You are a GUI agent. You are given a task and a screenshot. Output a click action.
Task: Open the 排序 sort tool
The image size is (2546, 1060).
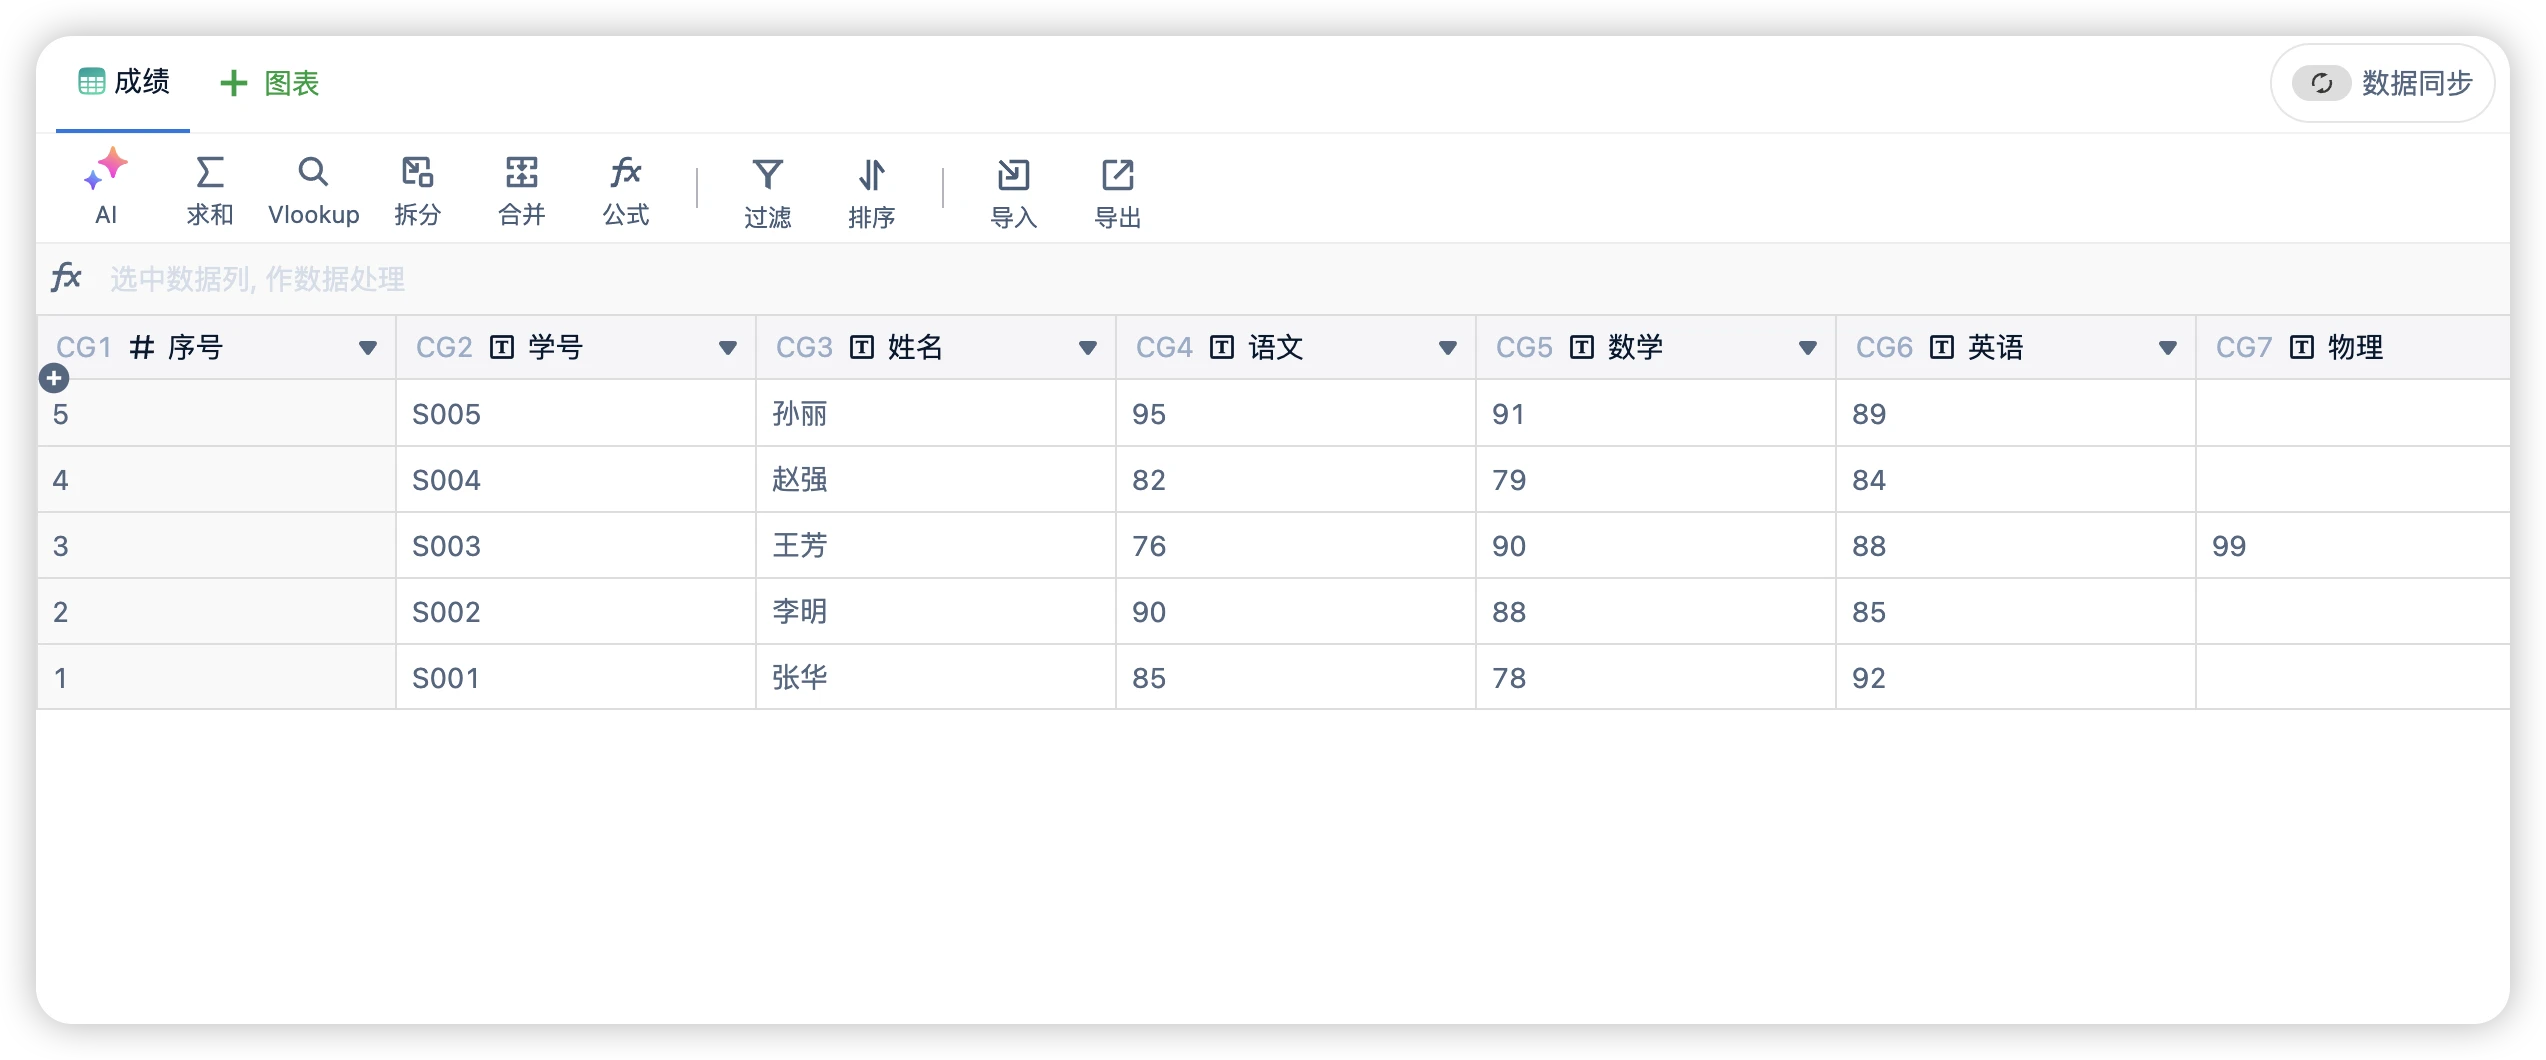(x=871, y=193)
